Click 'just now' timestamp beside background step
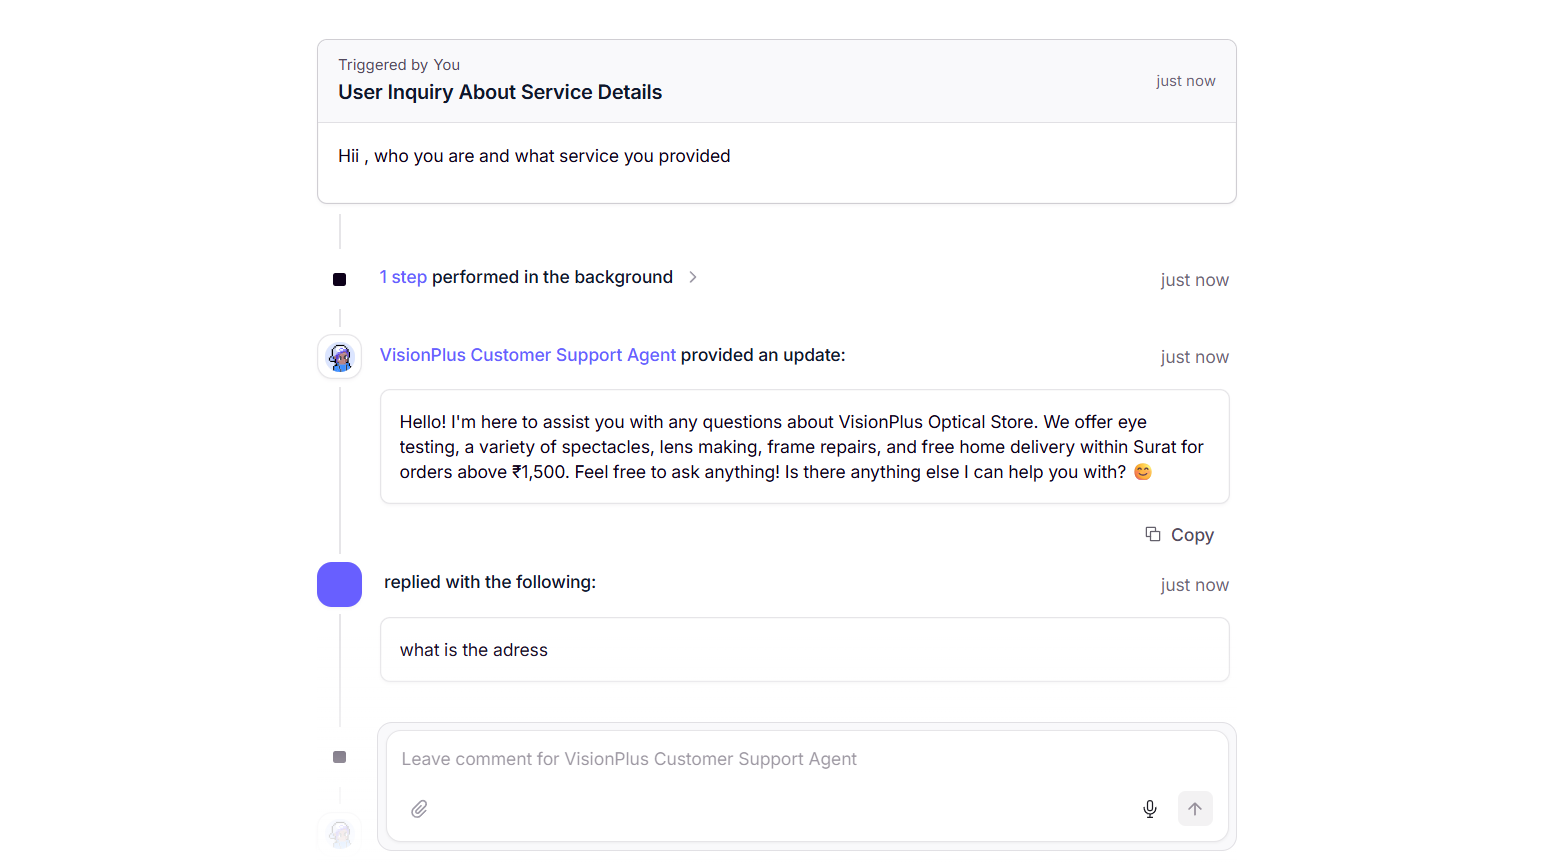Screen dimensions: 1551x866 point(1194,280)
